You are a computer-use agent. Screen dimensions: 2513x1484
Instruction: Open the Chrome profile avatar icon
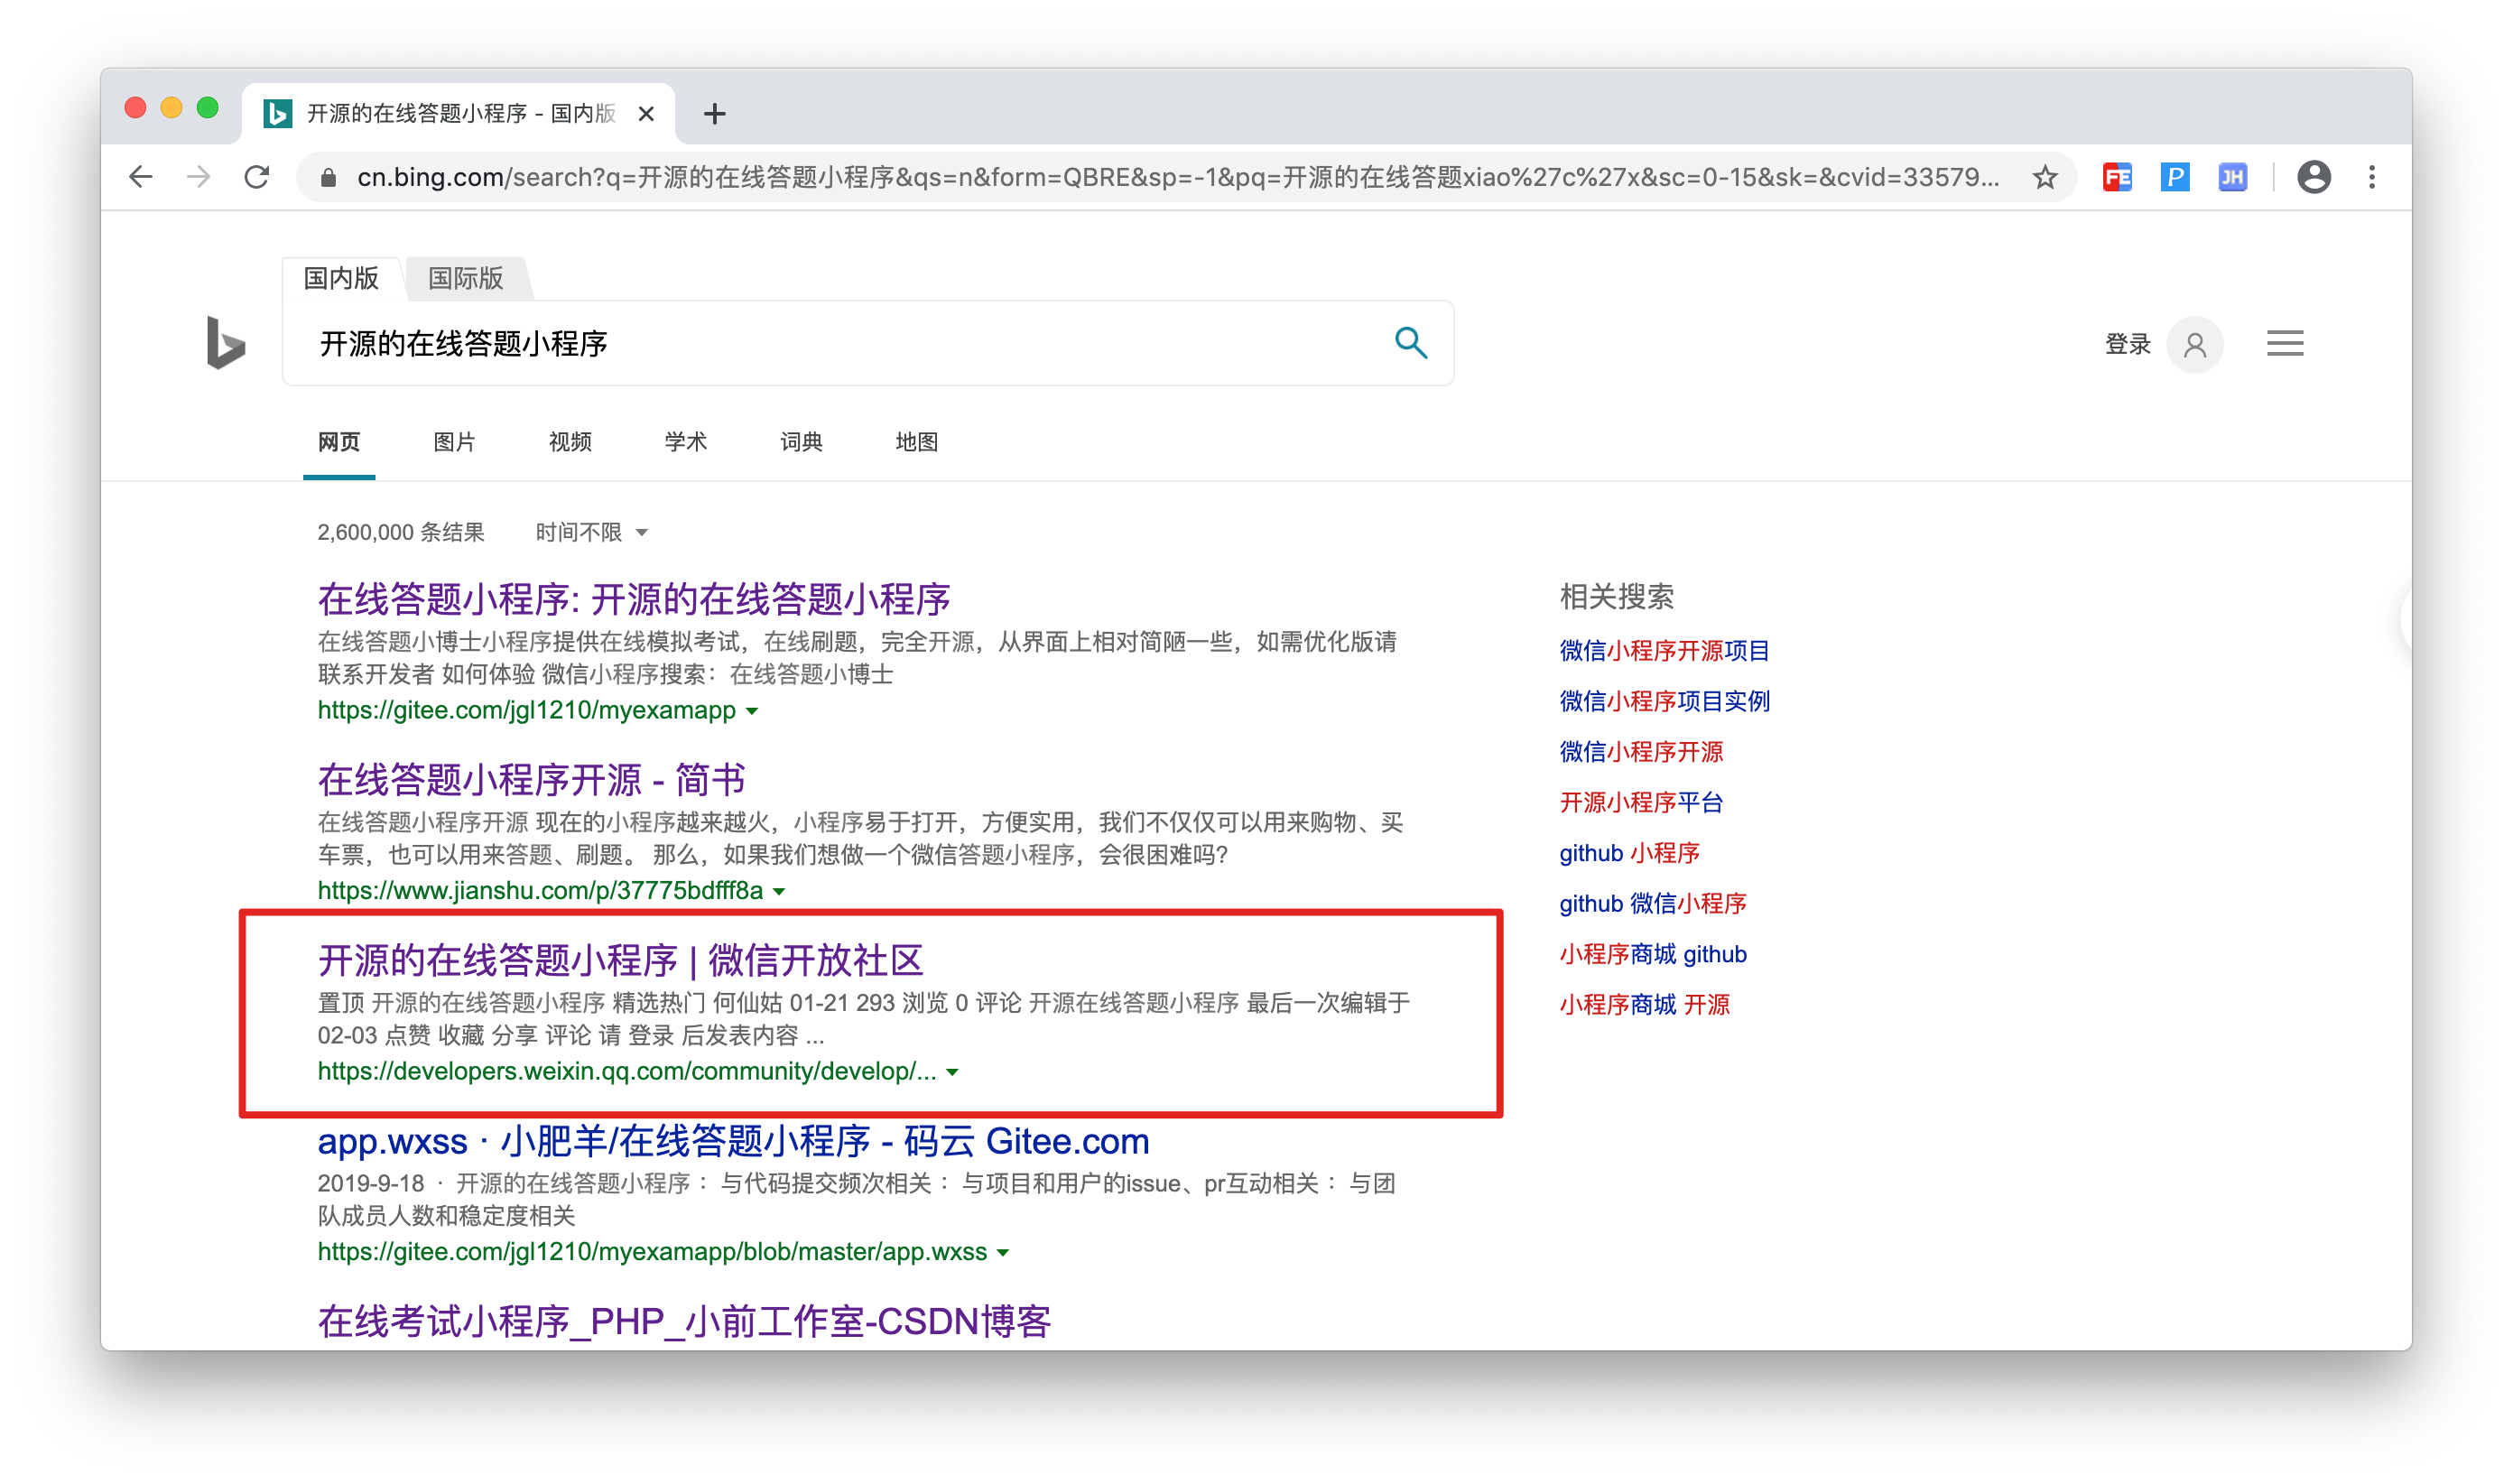[2313, 177]
